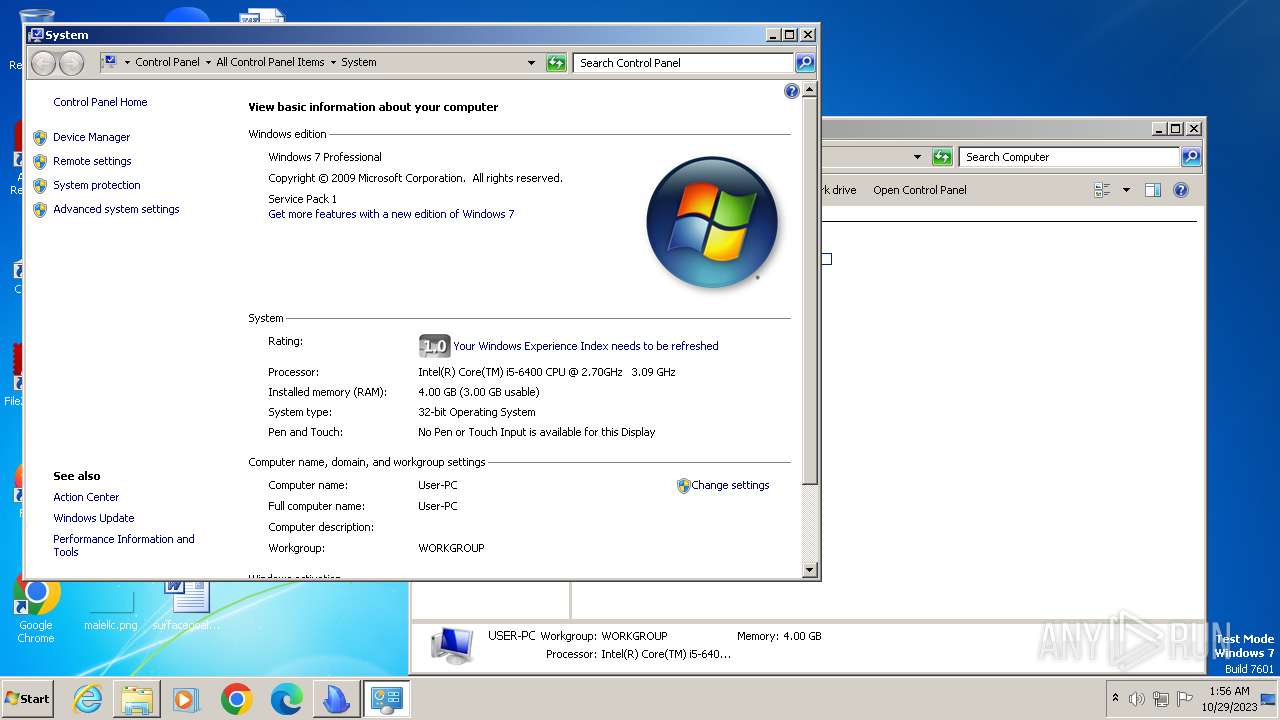The width and height of the screenshot is (1280, 720).
Task: Click the All Control Panel Items breadcrumb
Action: pos(270,62)
